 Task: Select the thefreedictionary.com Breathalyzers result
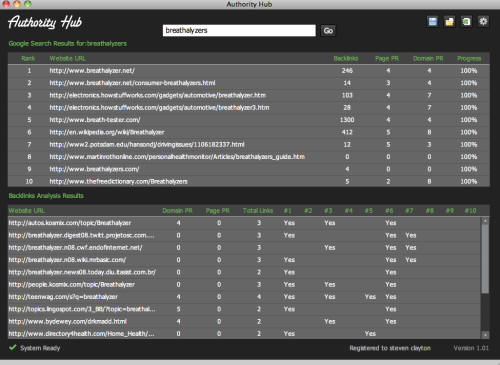[x=249, y=181]
